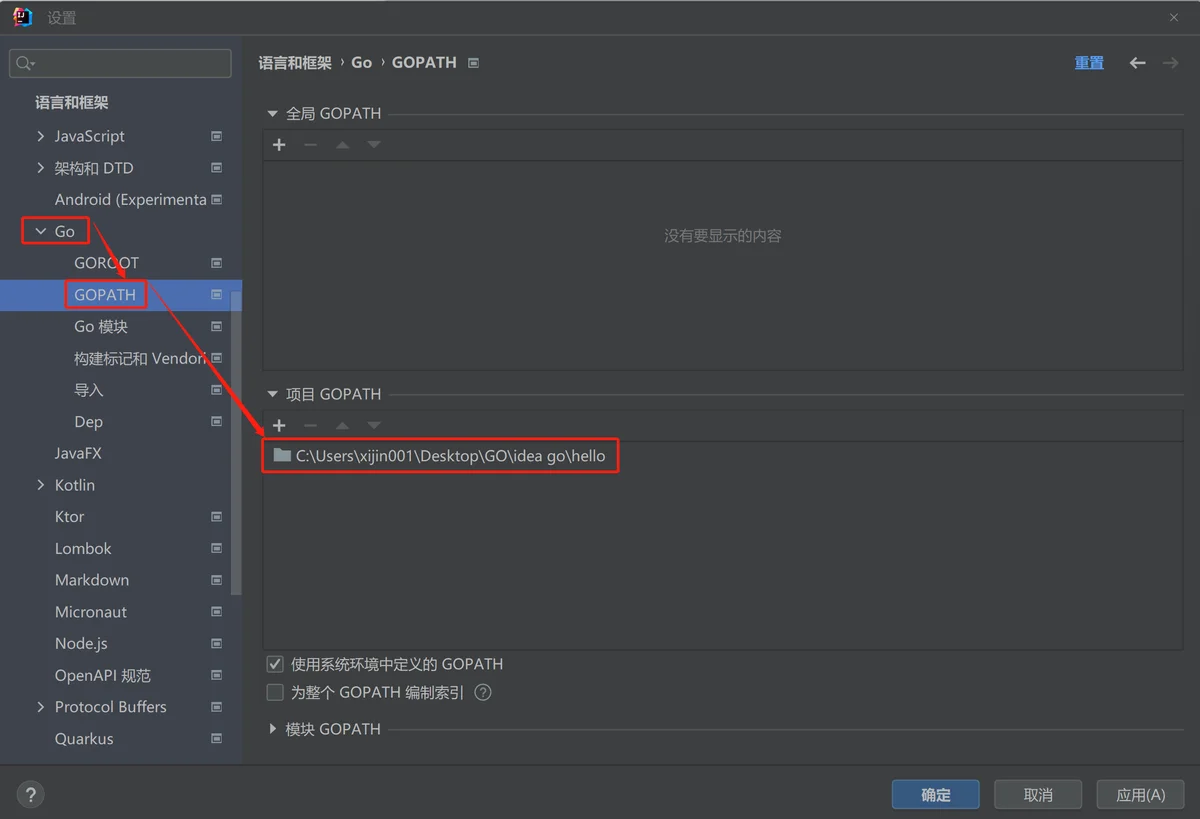This screenshot has height=819, width=1200.
Task: Open 构建标记和 Vendoring settings page
Action: pos(140,358)
